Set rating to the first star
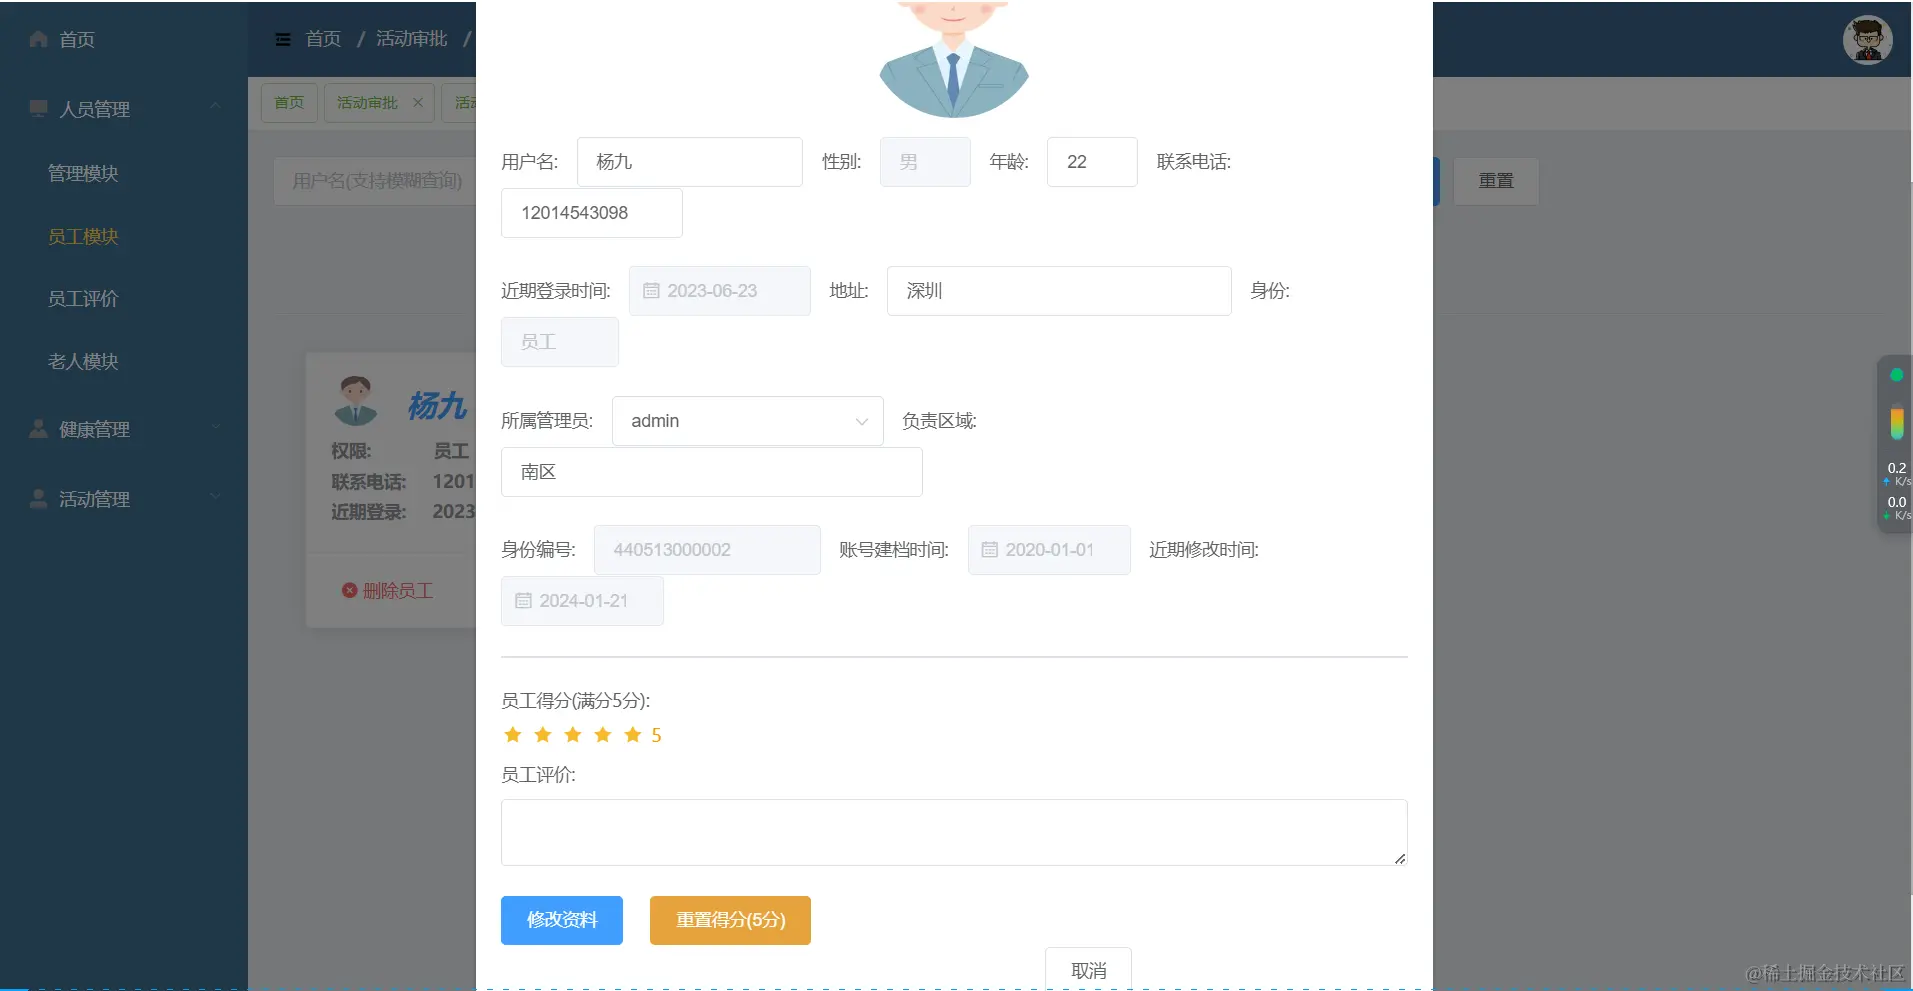Viewport: 1913px width, 991px height. (513, 735)
